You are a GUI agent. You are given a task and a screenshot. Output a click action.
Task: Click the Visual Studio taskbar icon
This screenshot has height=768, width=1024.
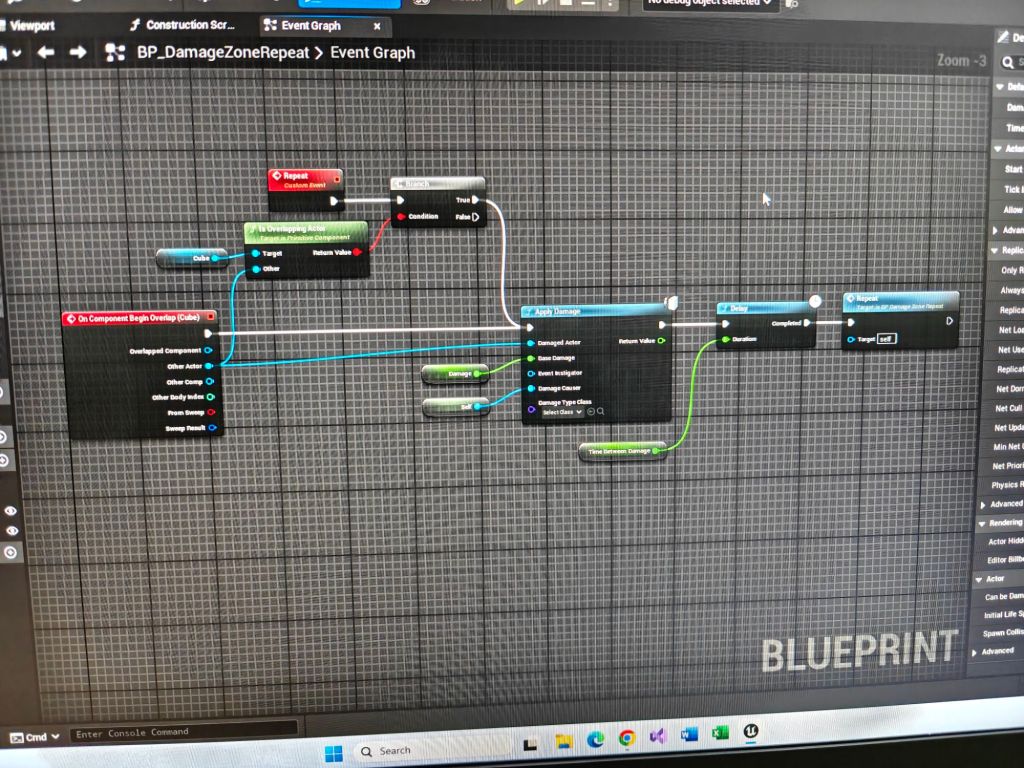pyautogui.click(x=657, y=738)
